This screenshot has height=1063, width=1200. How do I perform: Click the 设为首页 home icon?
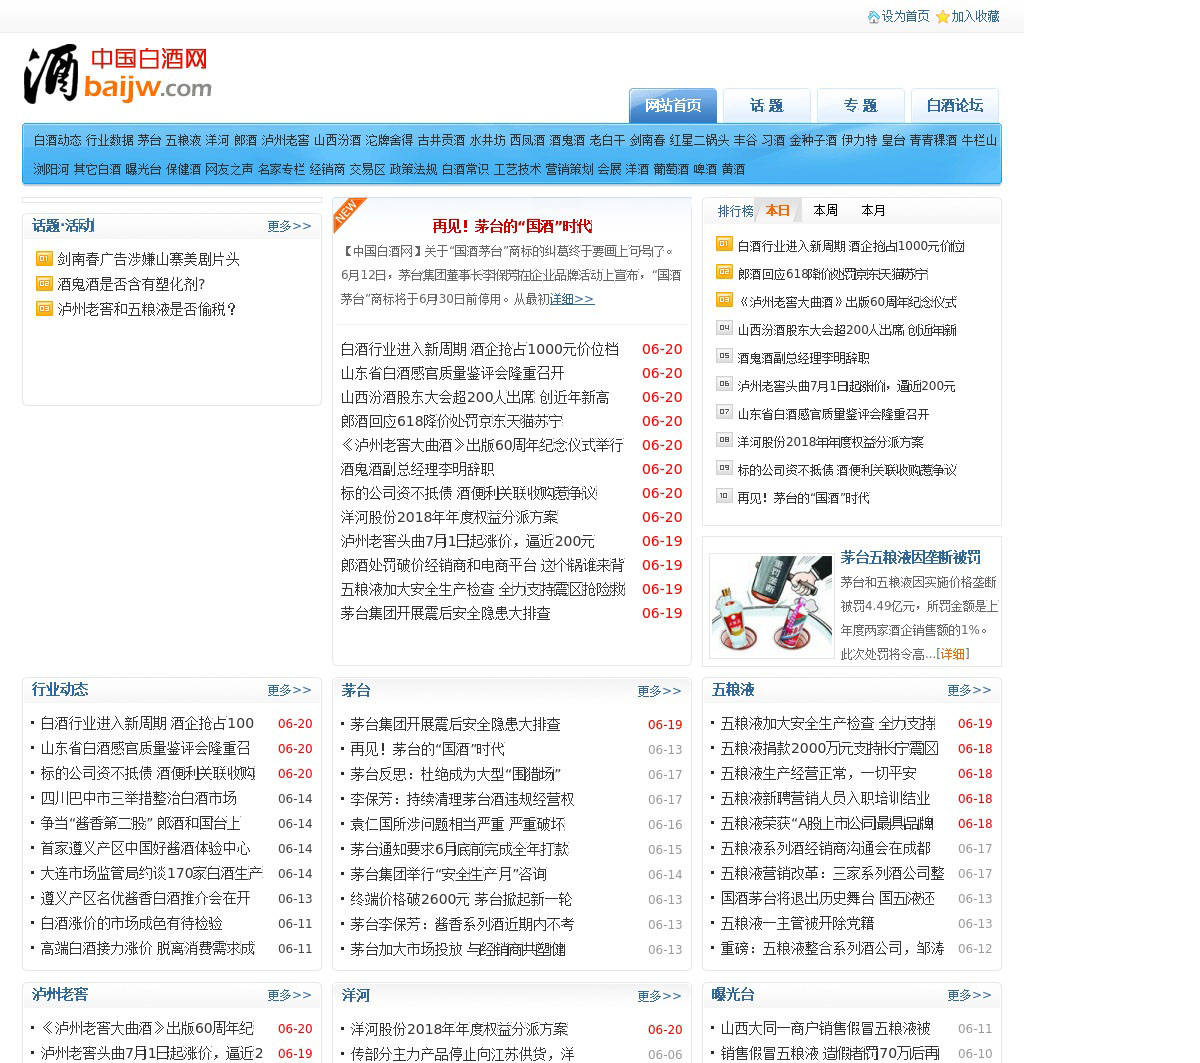(873, 17)
